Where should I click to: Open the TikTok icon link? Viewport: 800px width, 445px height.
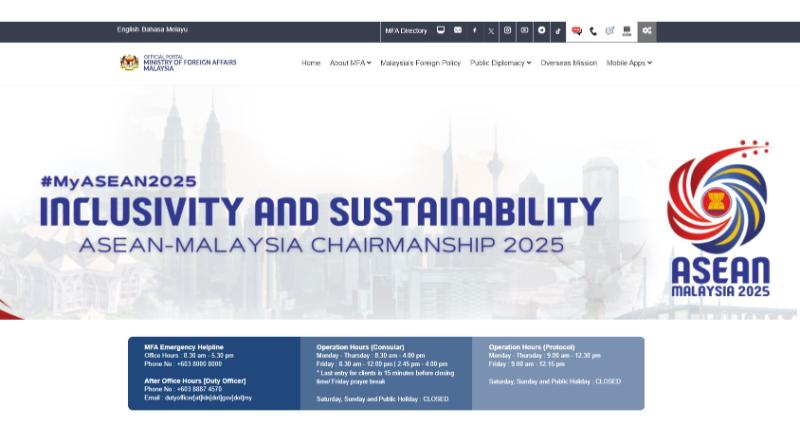(558, 31)
